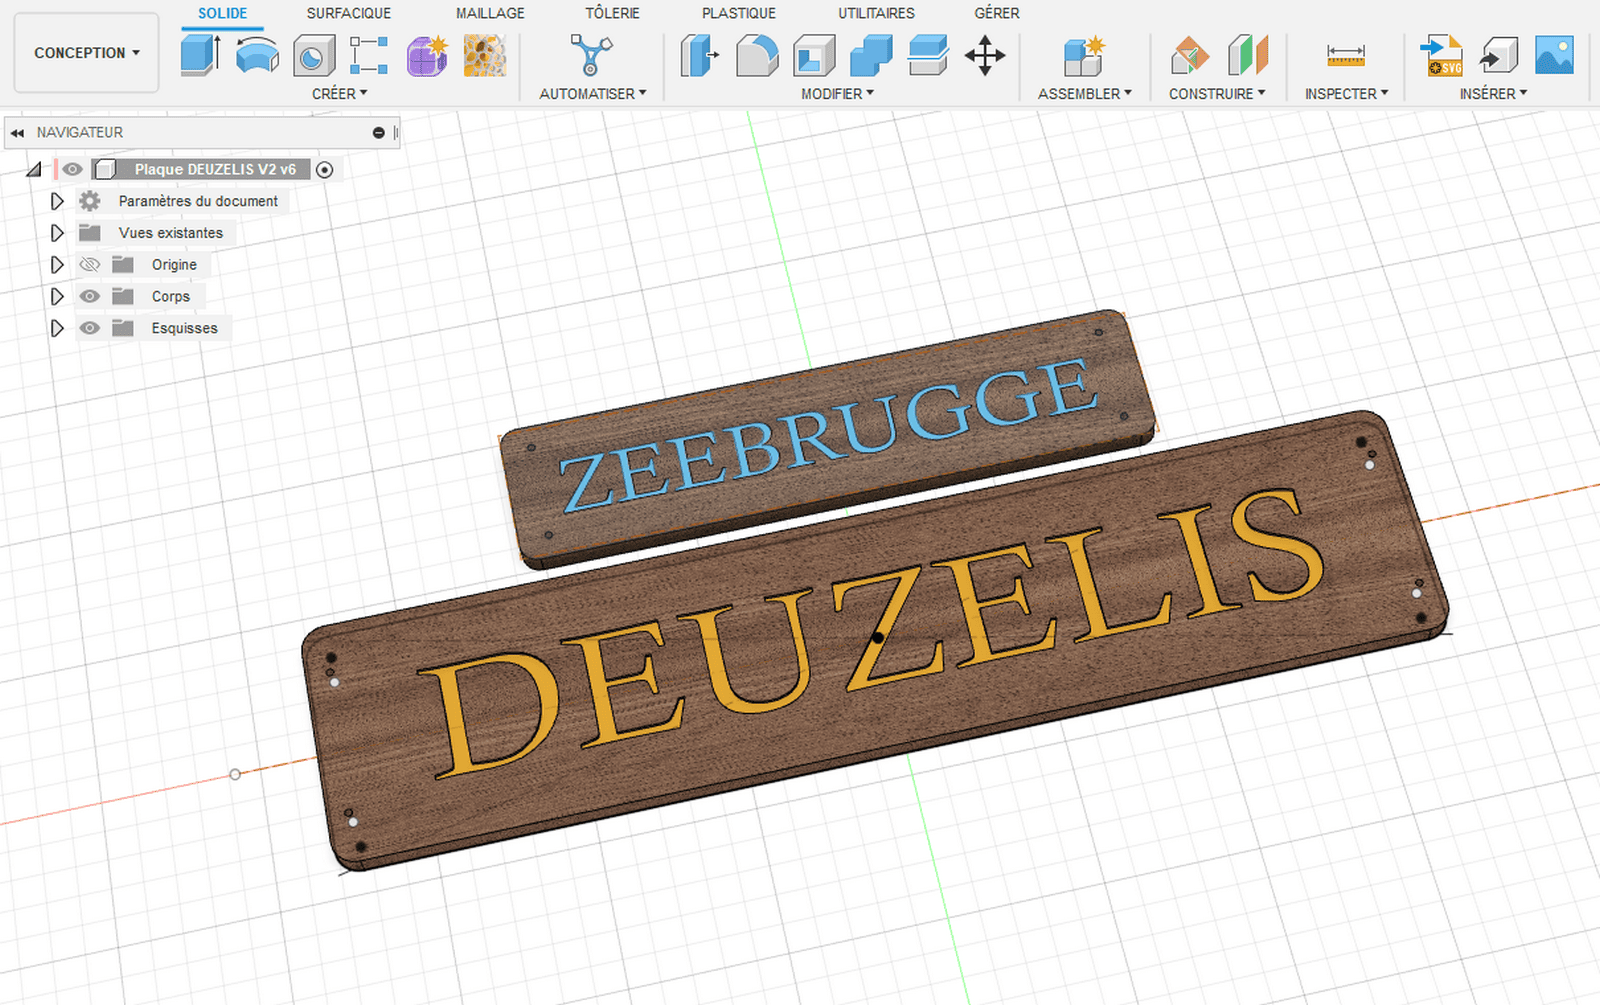The image size is (1600, 1005).
Task: Click the Navigateur panel minus button
Action: 378,132
